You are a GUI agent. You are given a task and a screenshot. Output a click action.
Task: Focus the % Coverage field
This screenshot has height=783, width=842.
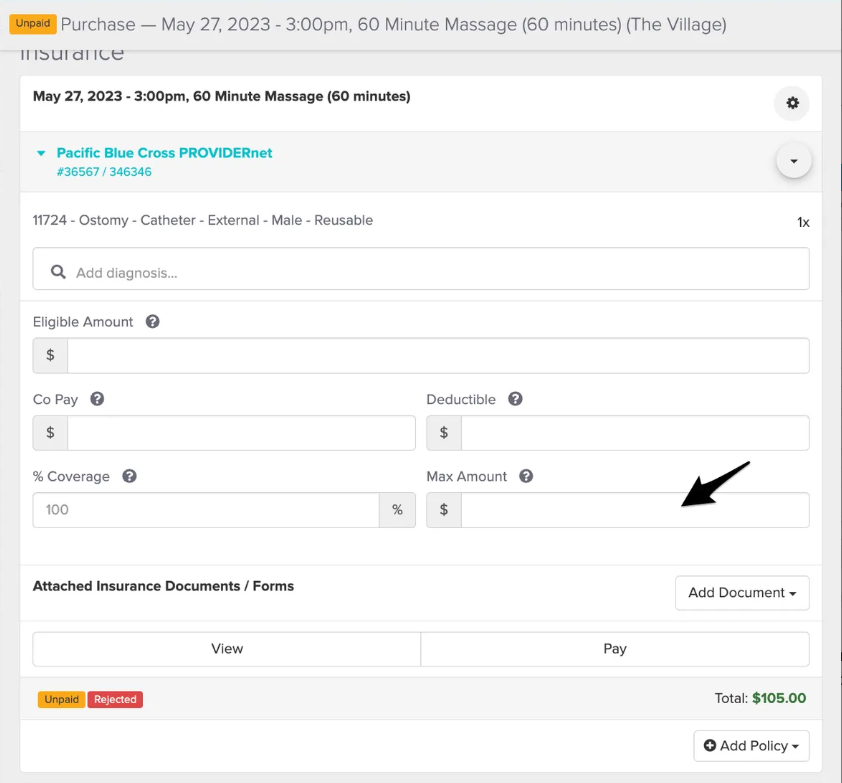[206, 510]
